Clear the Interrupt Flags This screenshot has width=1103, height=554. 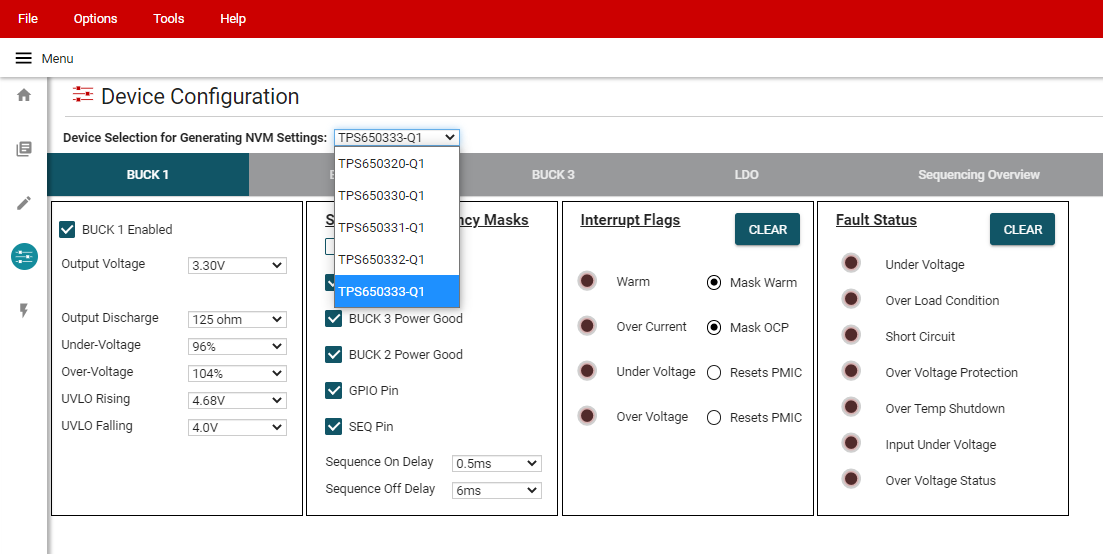(767, 229)
